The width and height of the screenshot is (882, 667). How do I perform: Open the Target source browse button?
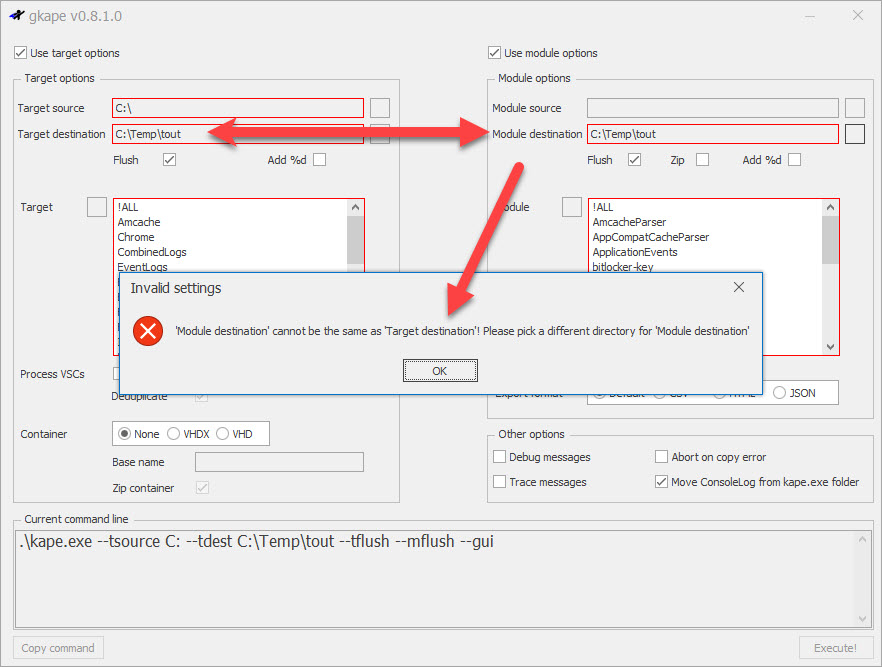[380, 108]
